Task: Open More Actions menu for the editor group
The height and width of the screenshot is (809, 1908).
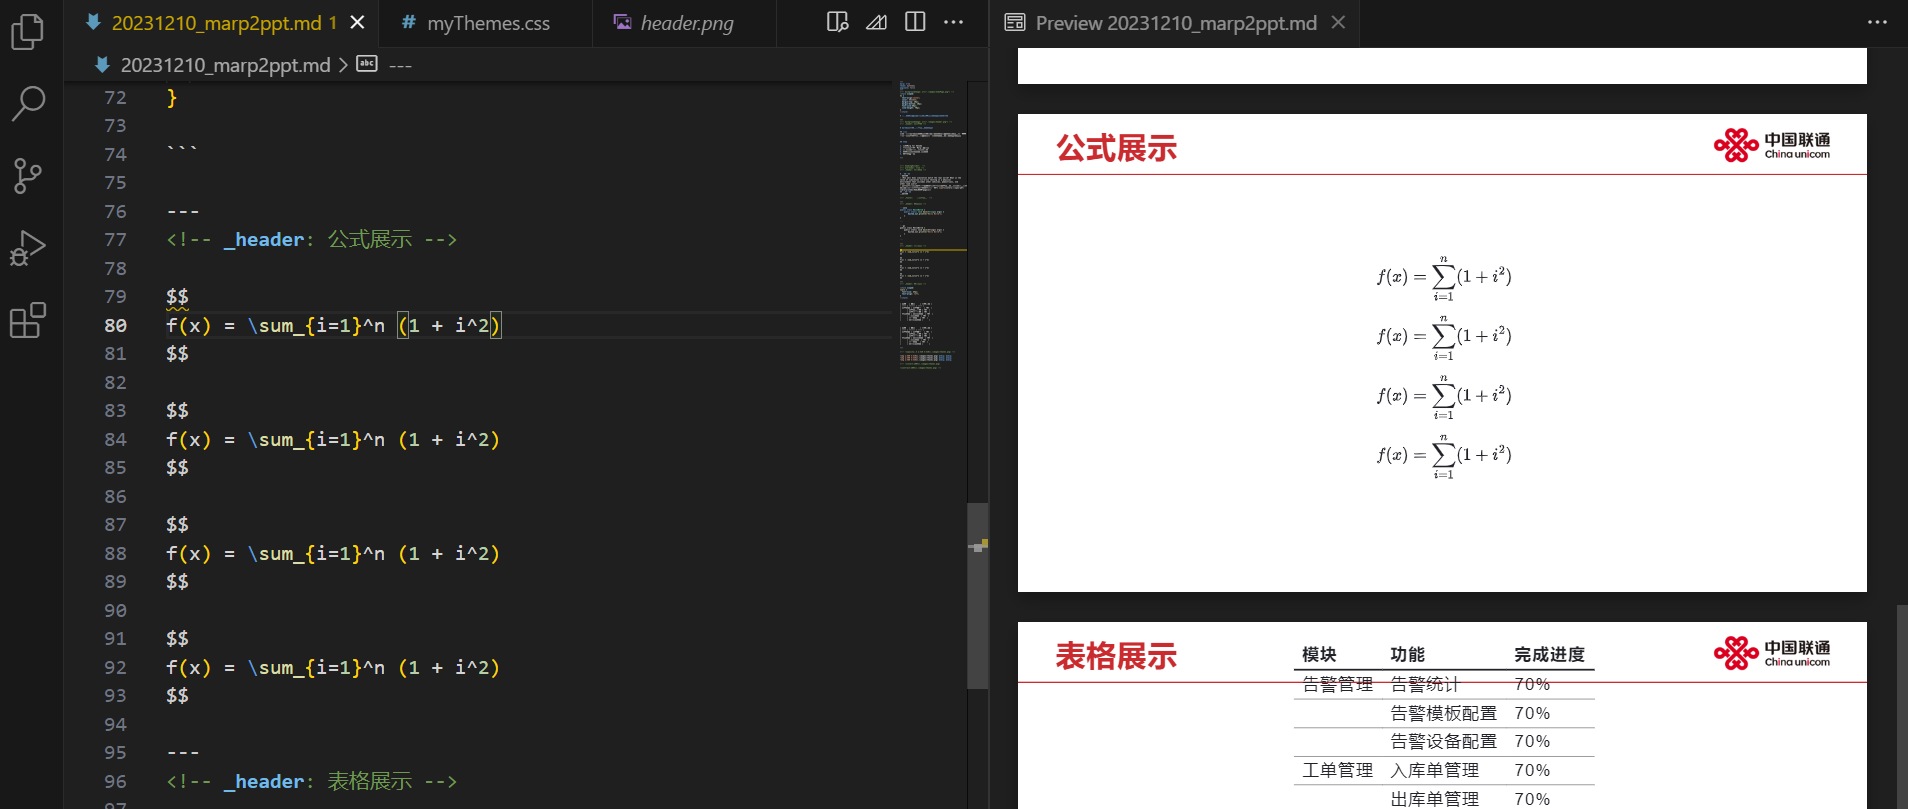Action: pyautogui.click(x=954, y=22)
